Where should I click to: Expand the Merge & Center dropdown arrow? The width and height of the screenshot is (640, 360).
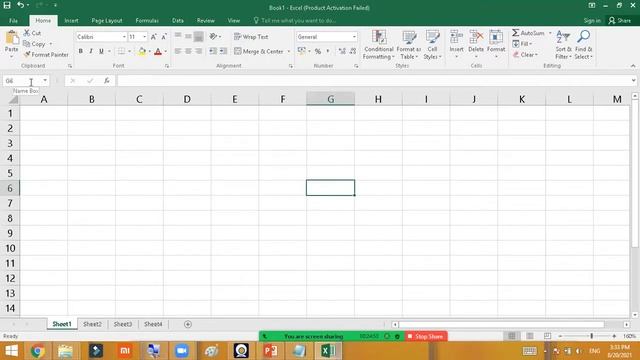pos(289,51)
